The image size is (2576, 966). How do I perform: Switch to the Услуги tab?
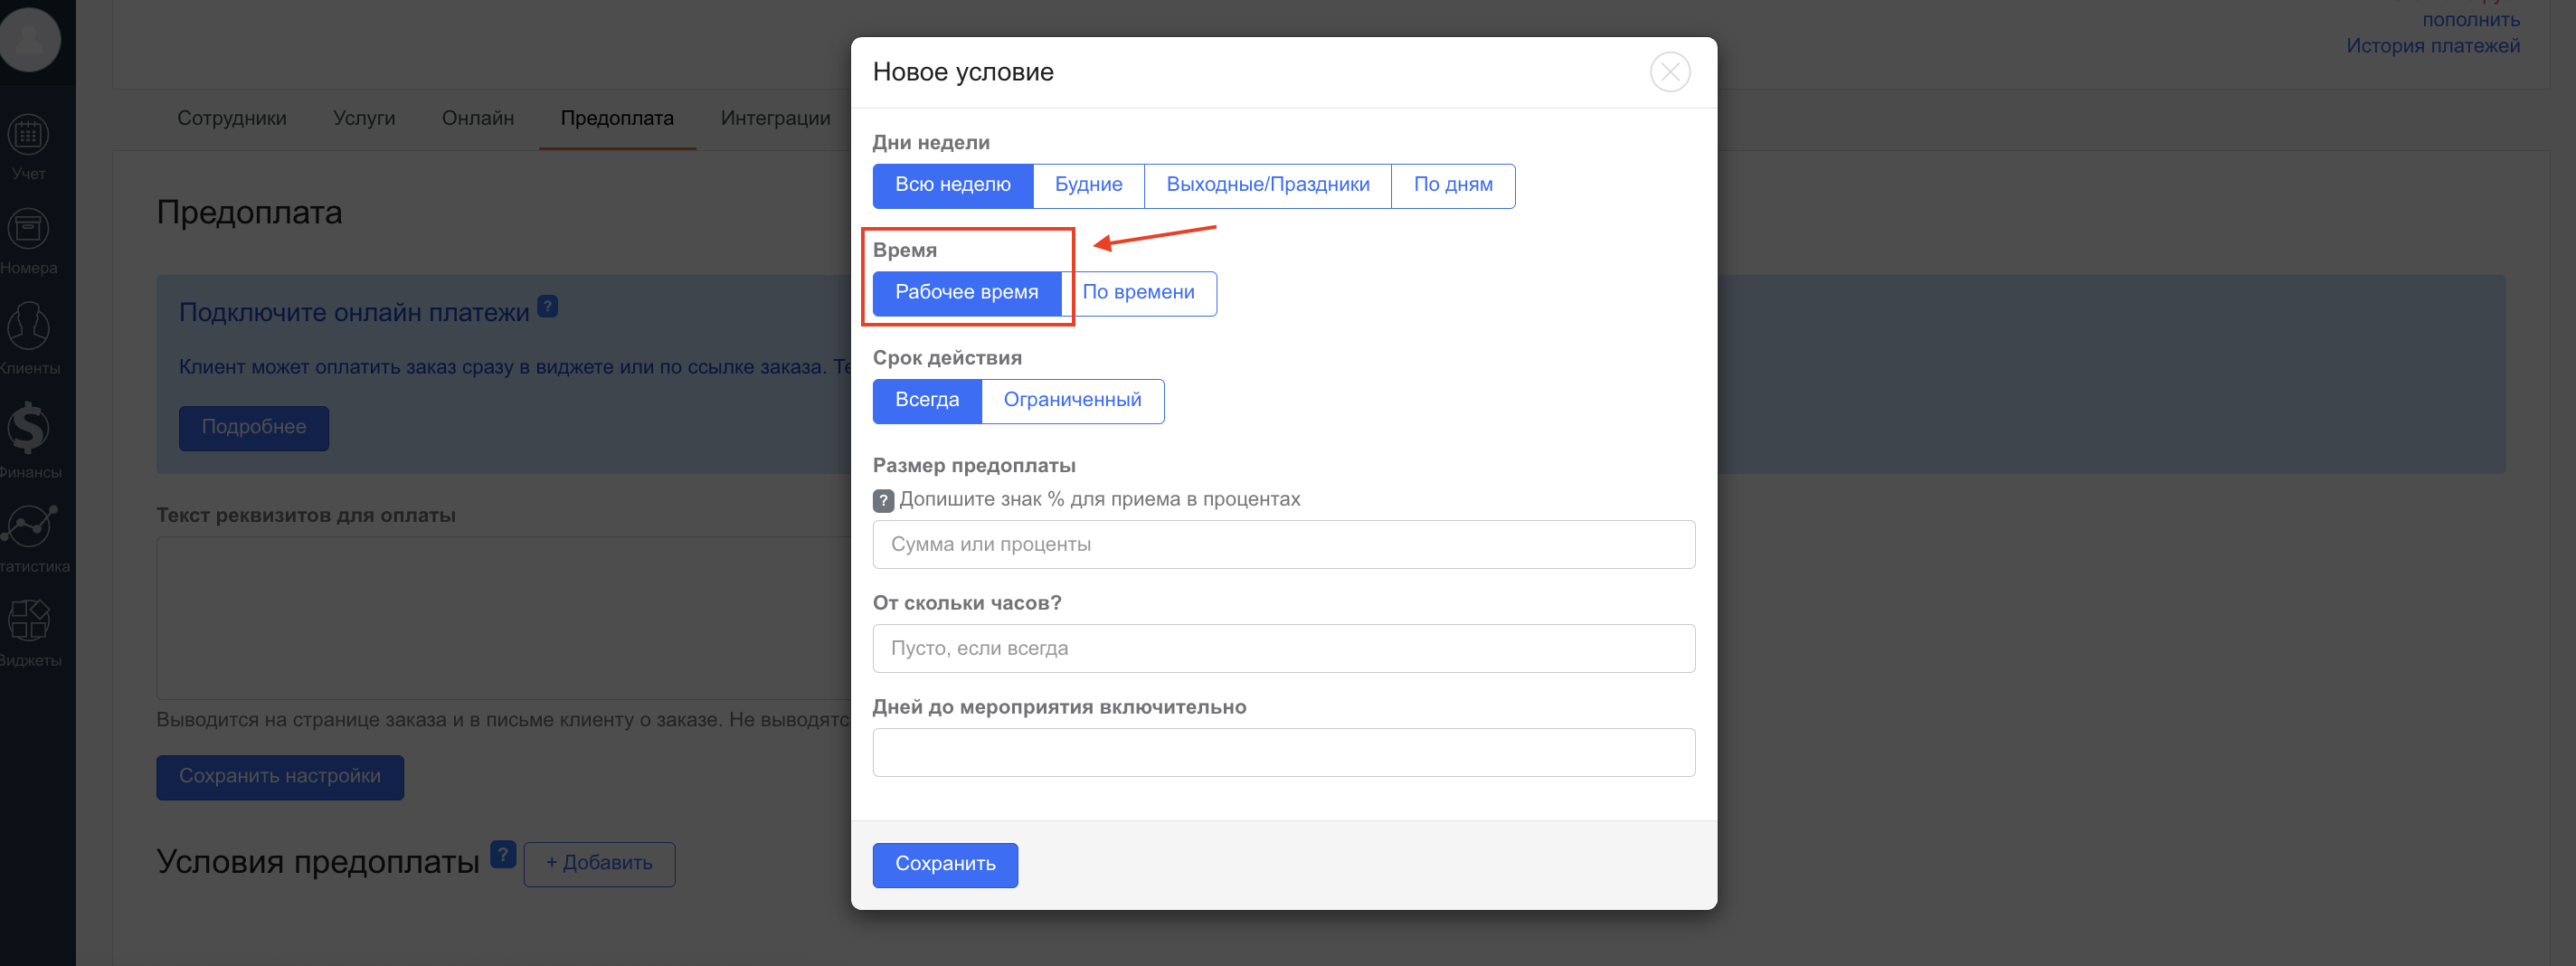(364, 118)
